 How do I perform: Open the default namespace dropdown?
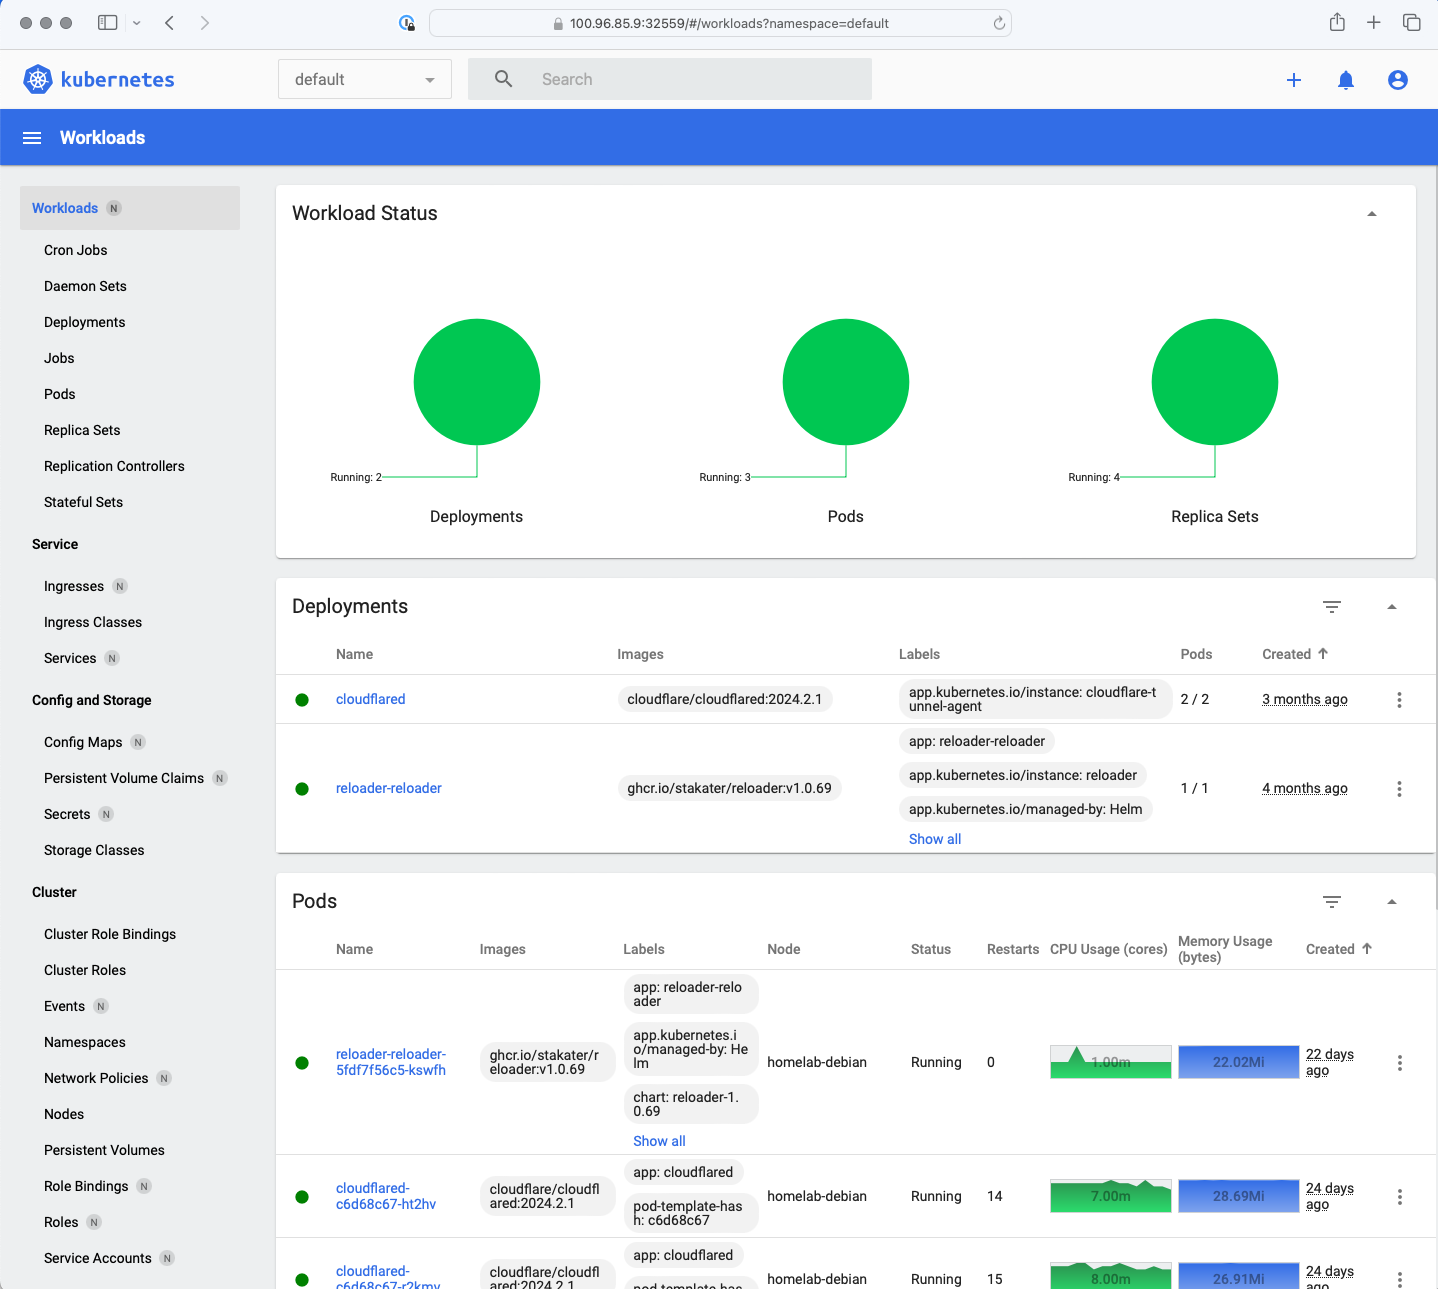click(x=365, y=79)
